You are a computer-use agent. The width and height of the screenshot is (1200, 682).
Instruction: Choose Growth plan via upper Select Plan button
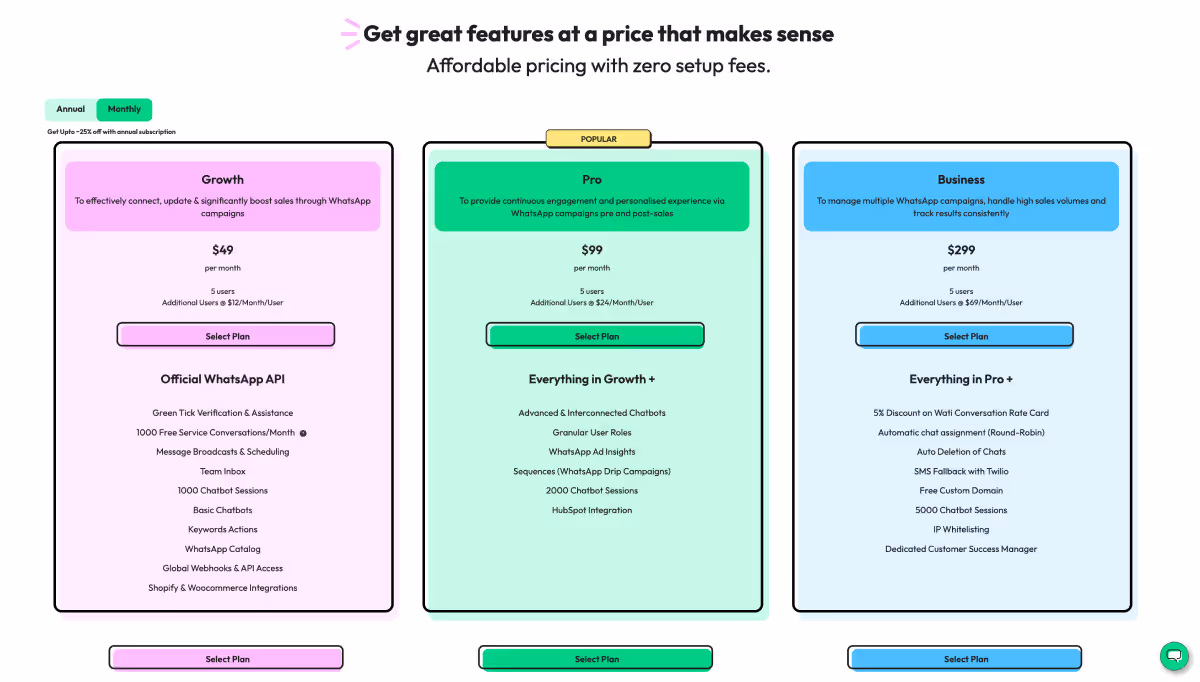click(x=227, y=336)
